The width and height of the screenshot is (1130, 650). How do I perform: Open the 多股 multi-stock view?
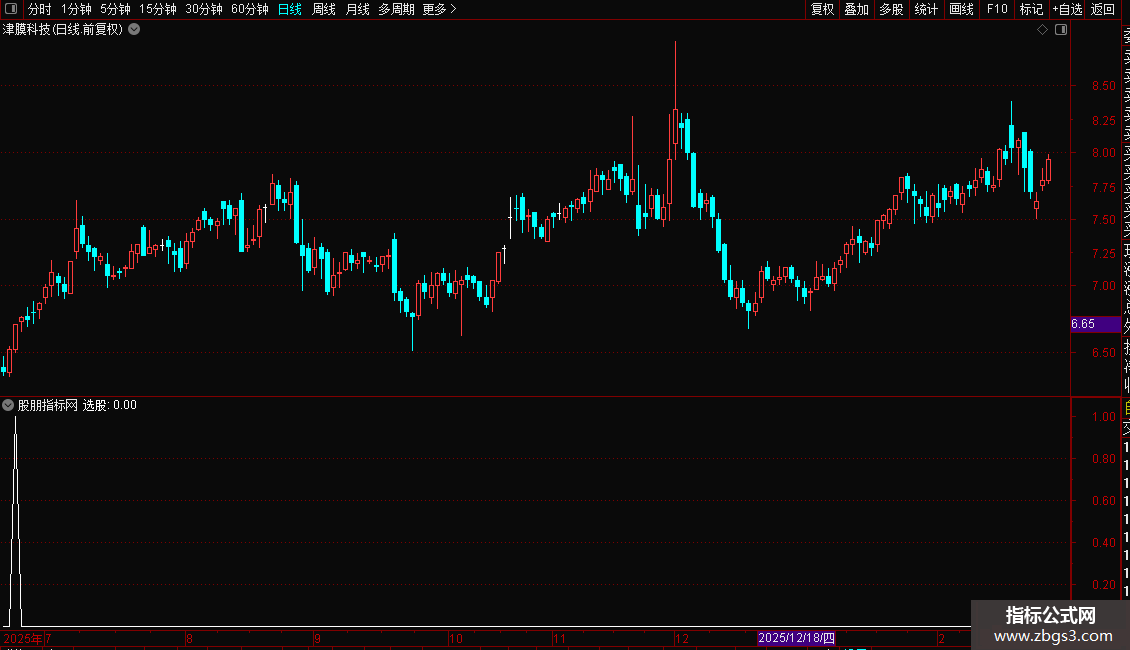(891, 9)
